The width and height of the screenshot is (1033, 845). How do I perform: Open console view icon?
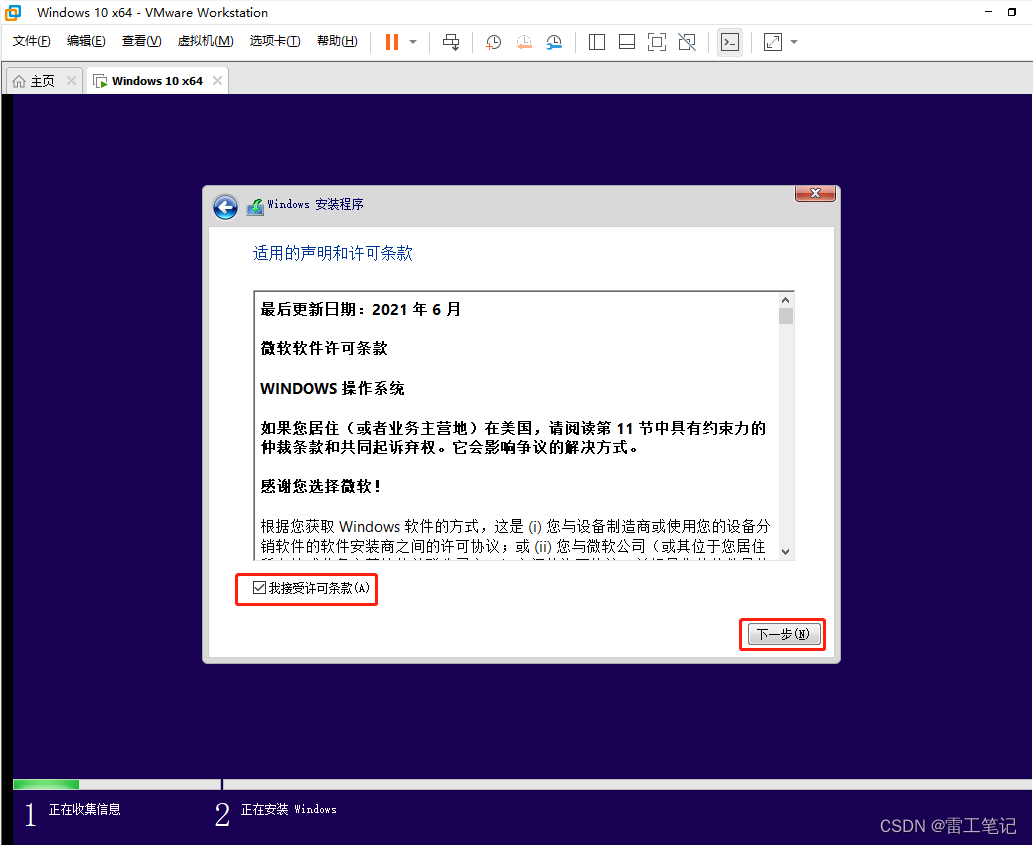[730, 42]
